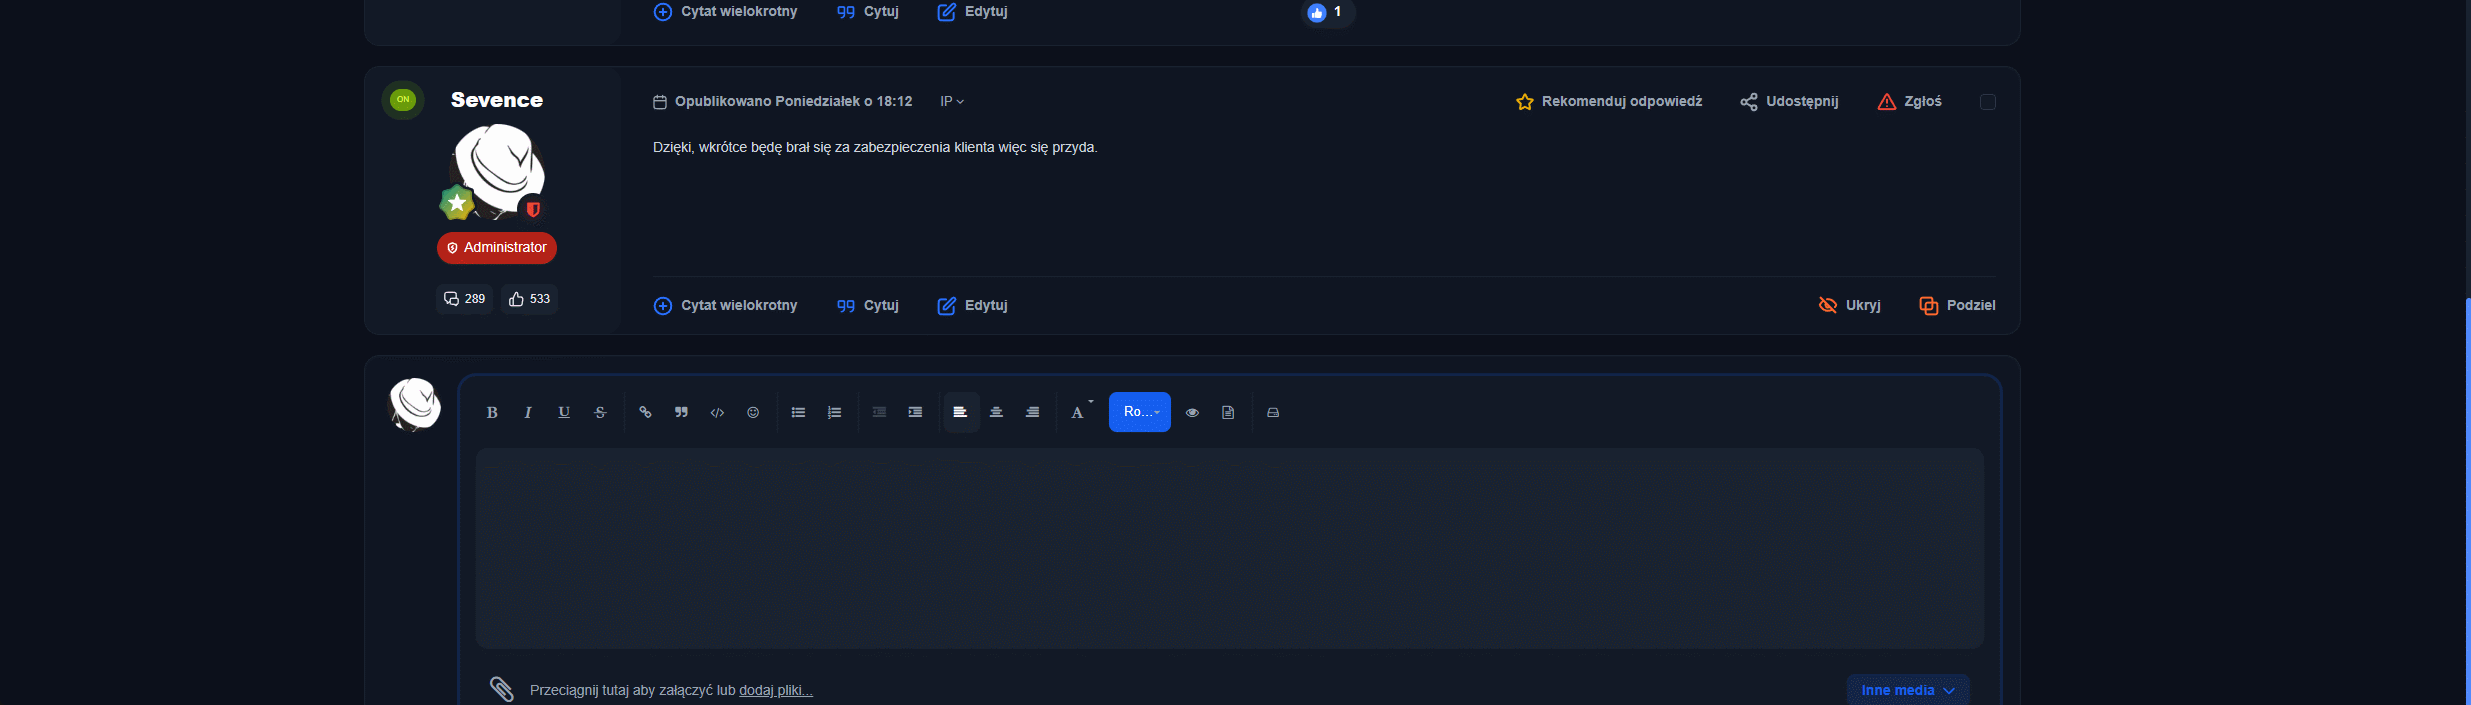The width and height of the screenshot is (2471, 705).
Task: Click Rekomenduj odpowiedź star button
Action: point(1609,102)
